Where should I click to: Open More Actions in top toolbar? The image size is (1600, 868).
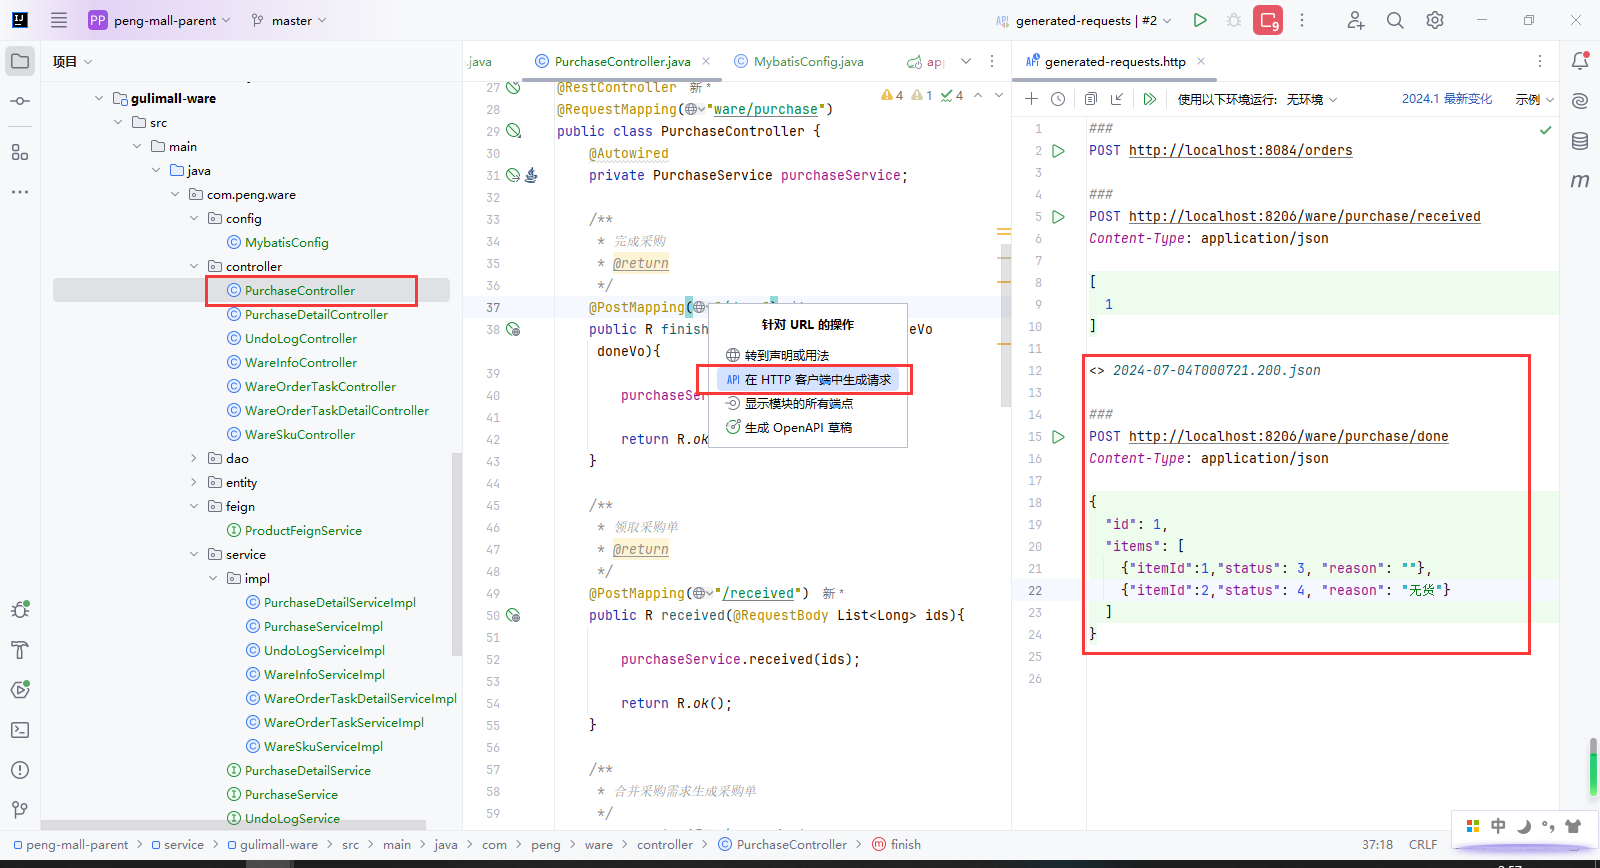point(1302,20)
